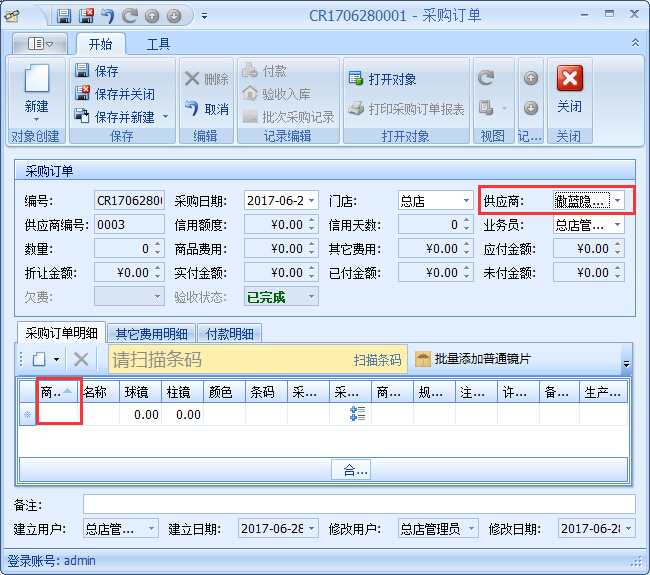Click the red 关闭 (Close) ribbon icon
650x575 pixels.
pos(569,80)
